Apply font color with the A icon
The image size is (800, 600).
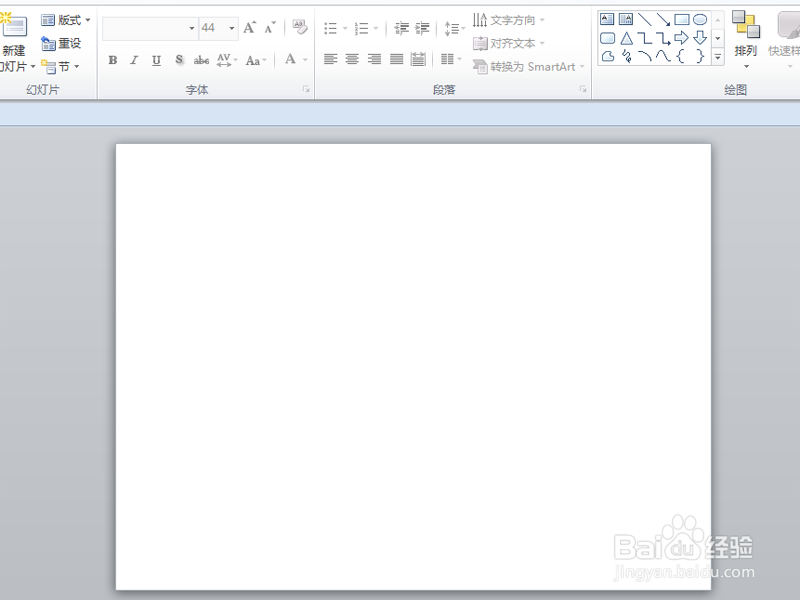coord(290,60)
